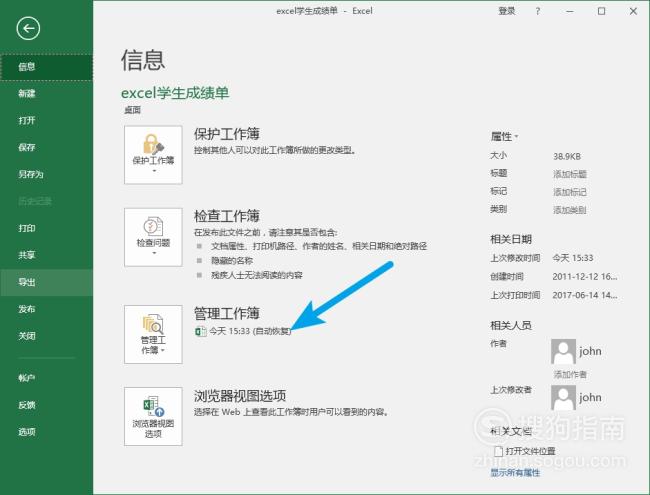Click 添加标记 (Add tag) field

coord(570,192)
